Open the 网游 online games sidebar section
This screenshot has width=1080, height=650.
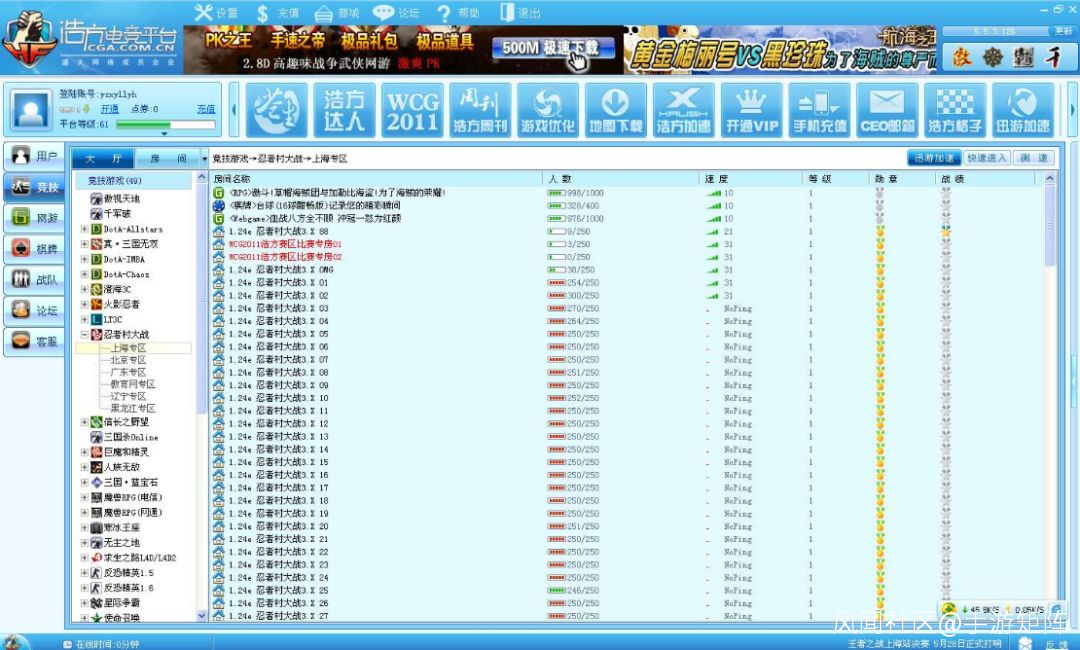tap(34, 218)
